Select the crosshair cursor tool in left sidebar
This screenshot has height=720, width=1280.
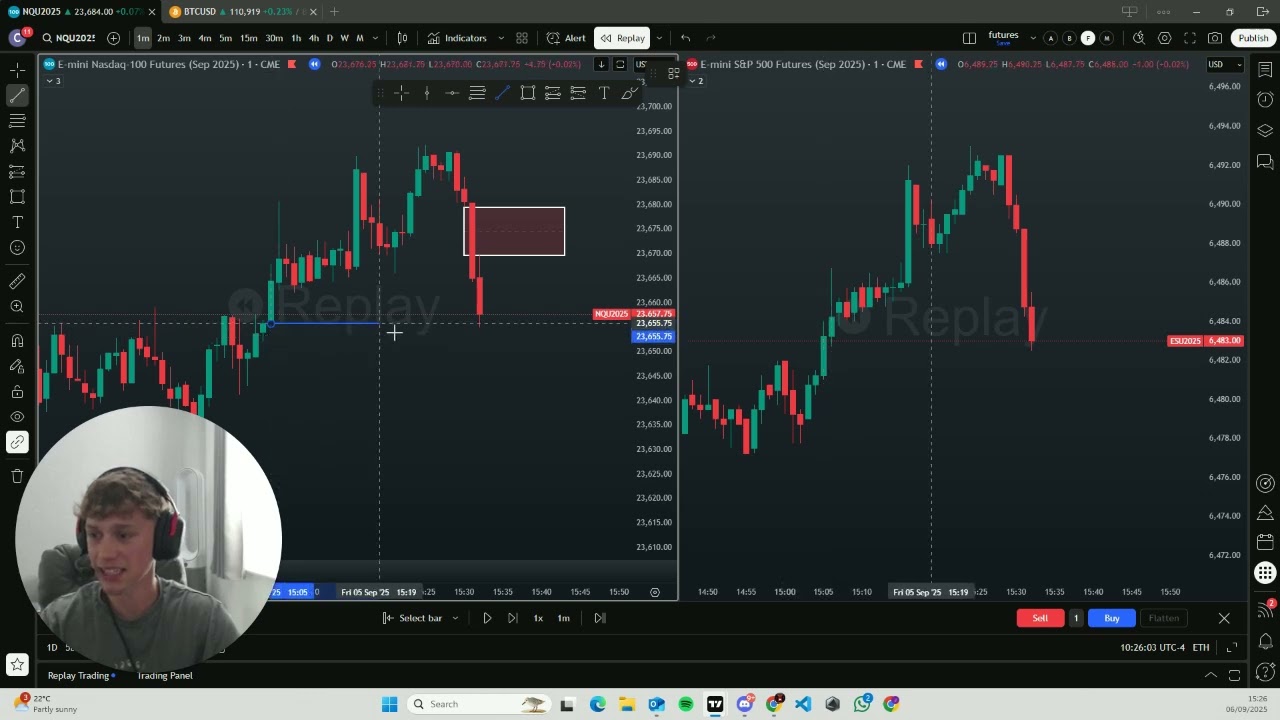point(17,70)
